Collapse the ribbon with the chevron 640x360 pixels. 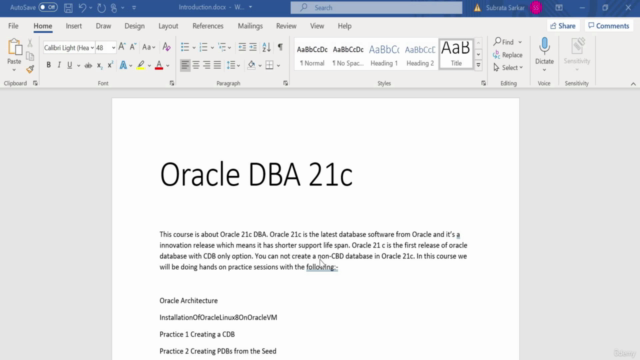click(x=633, y=84)
